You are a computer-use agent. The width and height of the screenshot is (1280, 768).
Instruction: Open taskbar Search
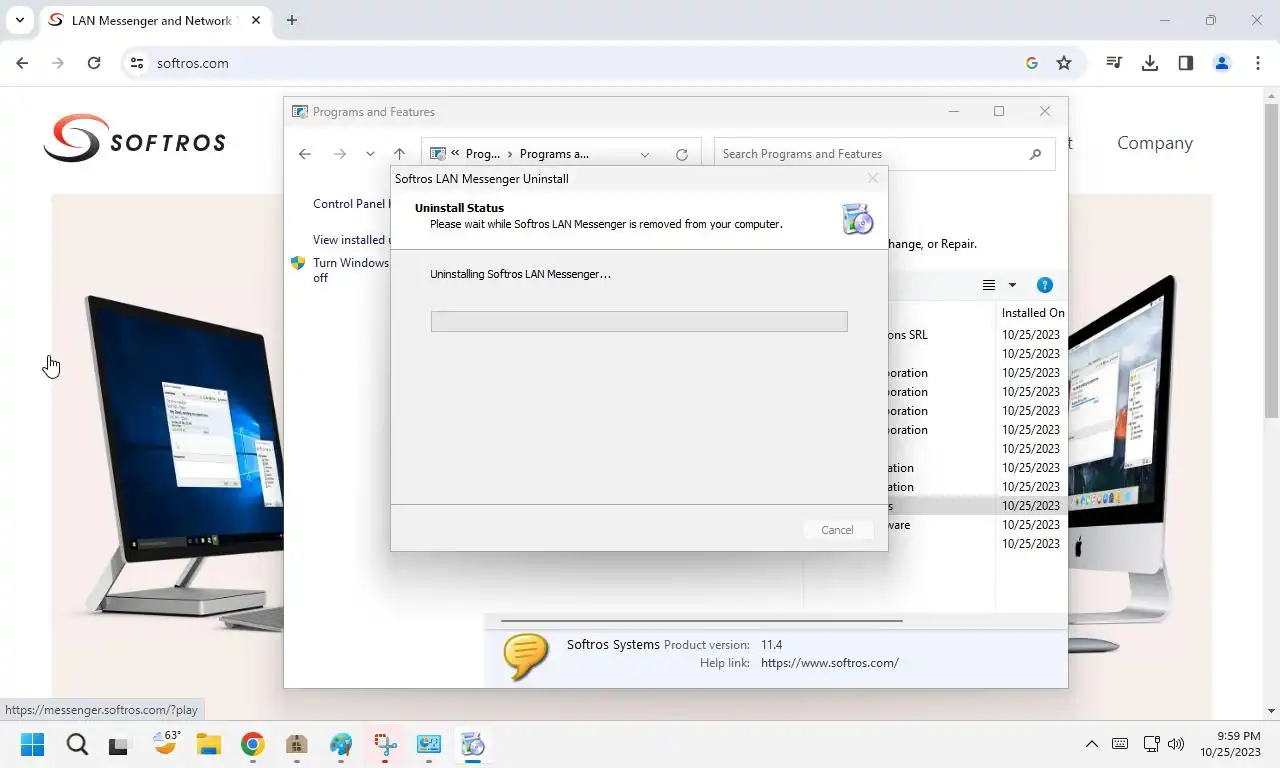pyautogui.click(x=77, y=745)
